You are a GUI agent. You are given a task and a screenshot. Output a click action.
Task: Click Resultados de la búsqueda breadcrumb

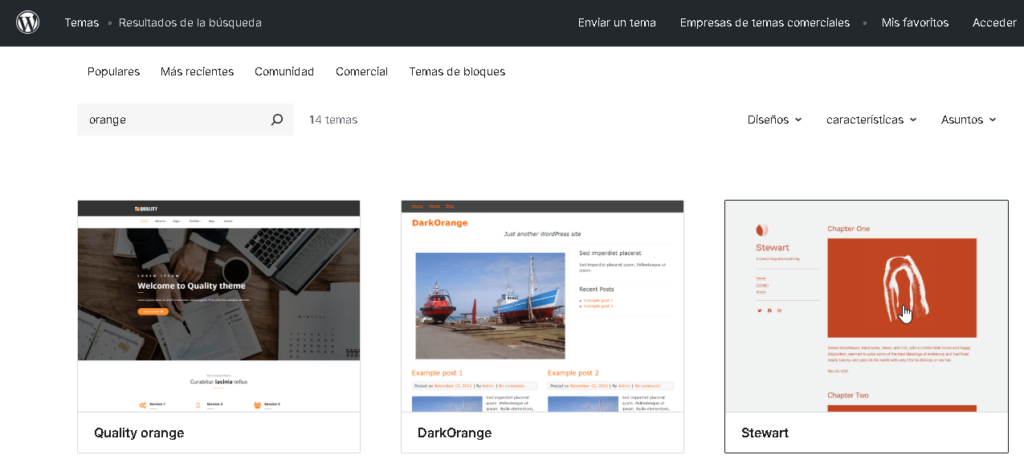190,23
